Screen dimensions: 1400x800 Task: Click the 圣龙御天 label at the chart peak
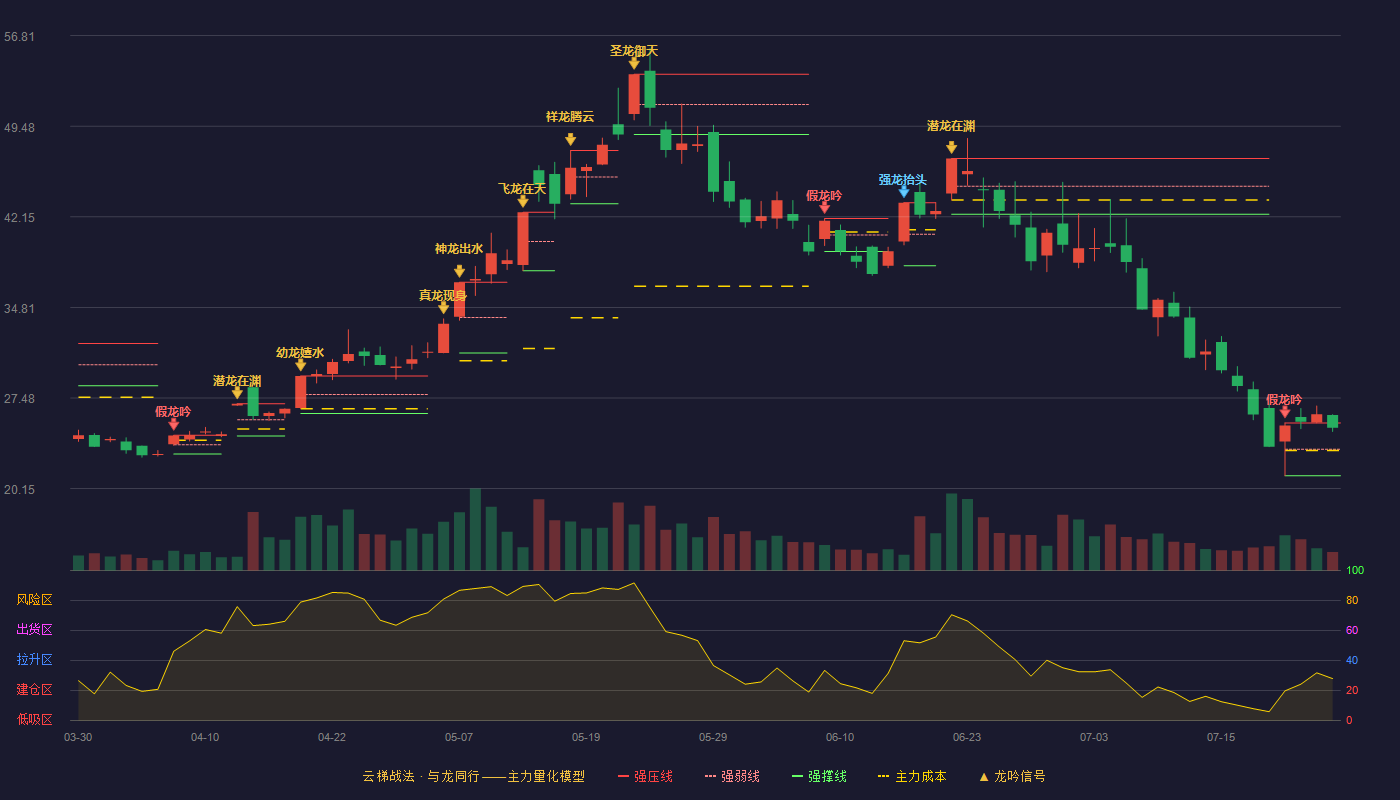(634, 51)
